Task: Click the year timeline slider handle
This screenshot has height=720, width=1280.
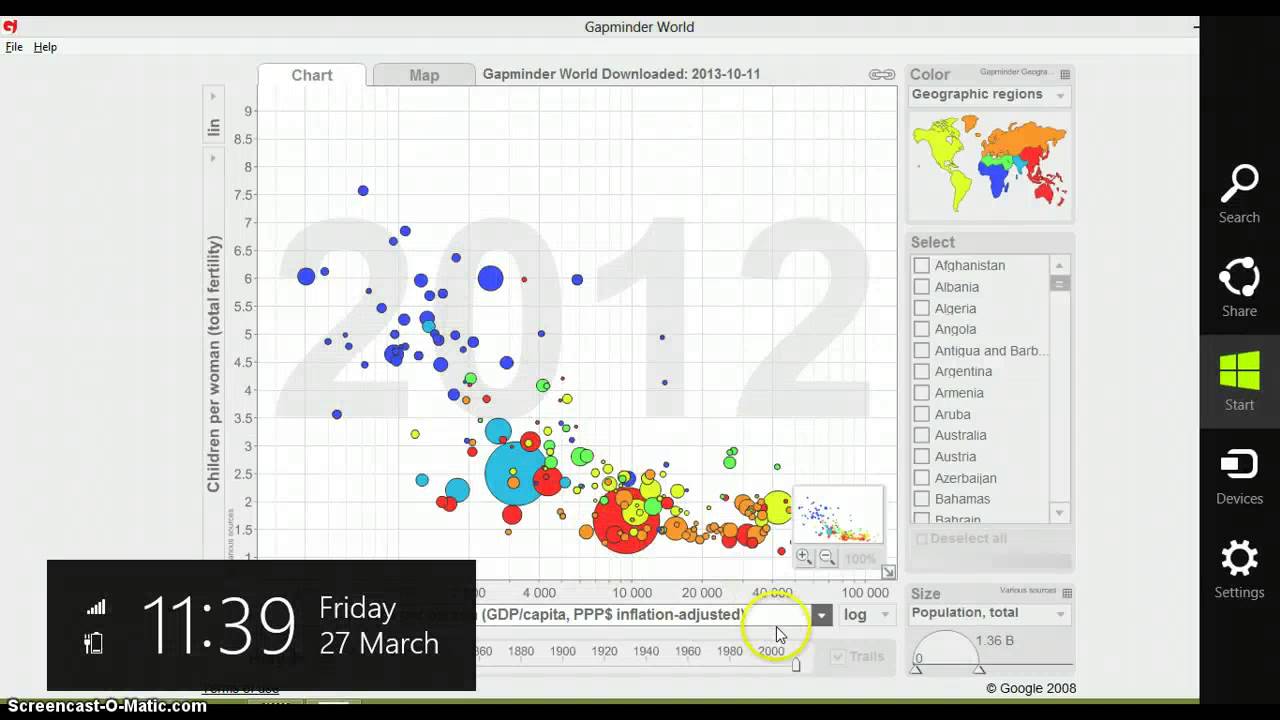Action: pyautogui.click(x=796, y=664)
